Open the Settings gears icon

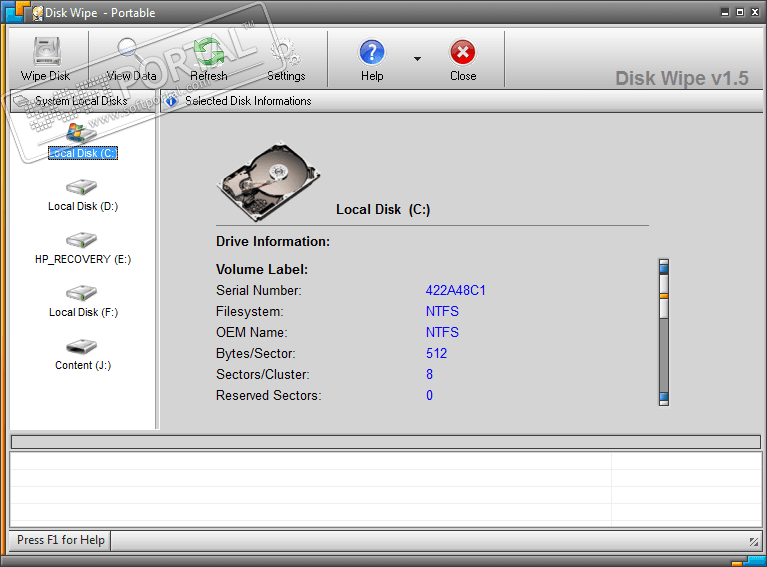pos(286,51)
